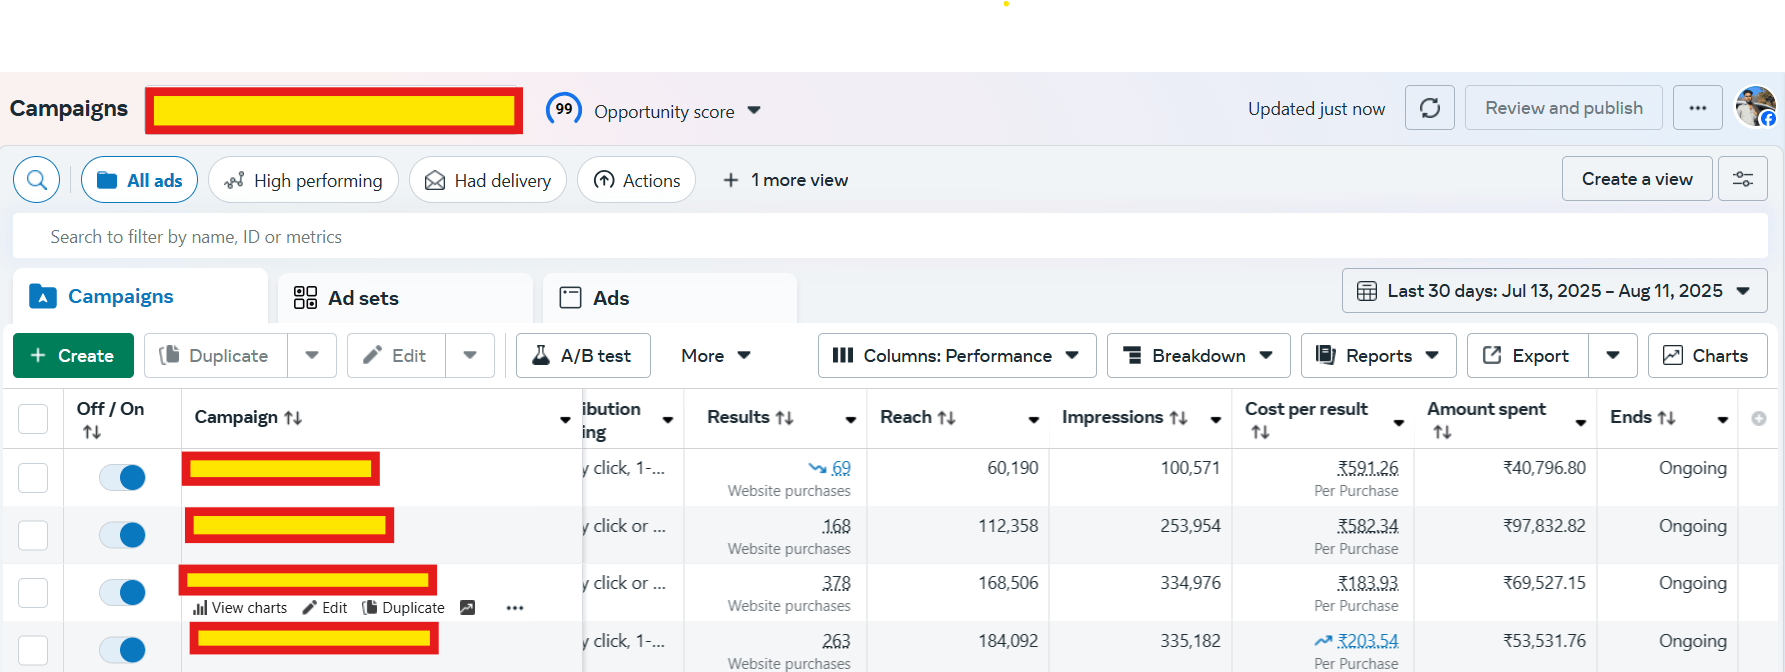Open the More dropdown menu
The height and width of the screenshot is (672, 1785).
[x=716, y=355]
